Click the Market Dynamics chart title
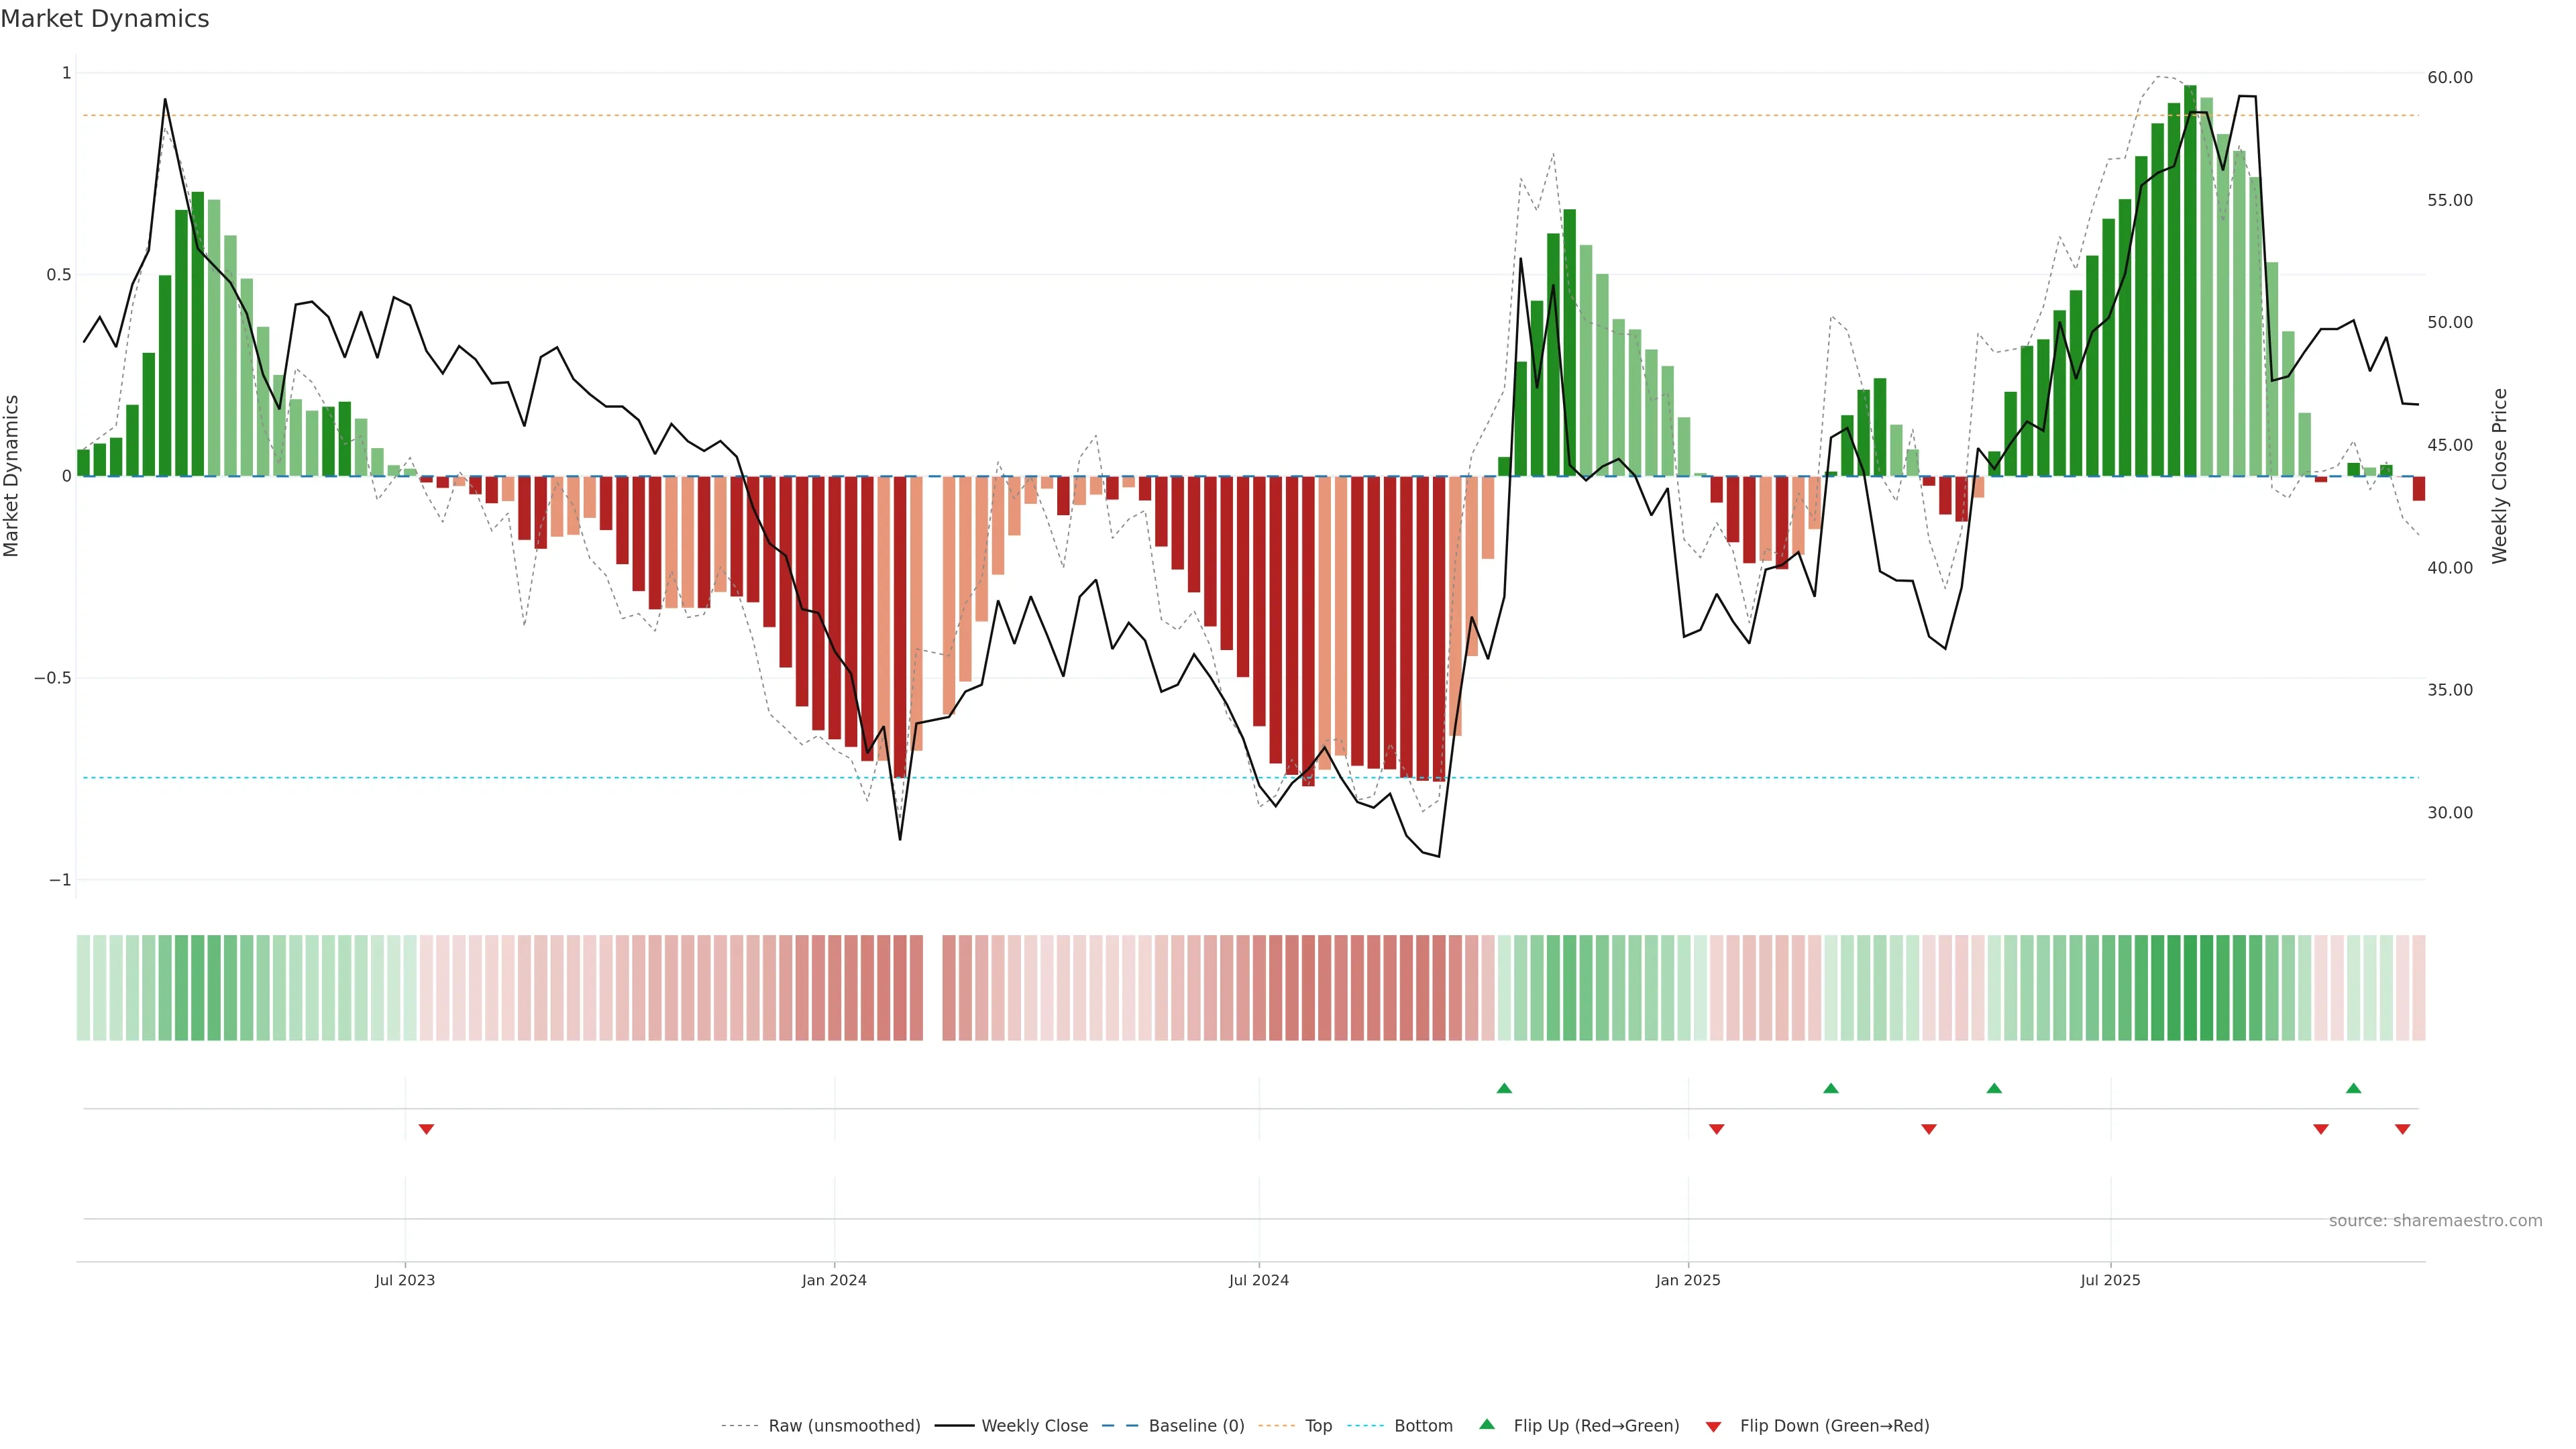The image size is (2576, 1449). tap(105, 19)
